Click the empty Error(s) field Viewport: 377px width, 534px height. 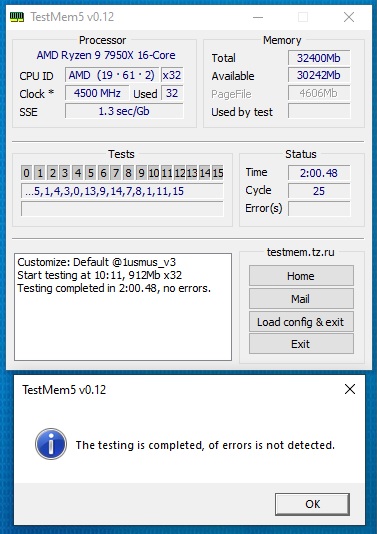(x=319, y=209)
